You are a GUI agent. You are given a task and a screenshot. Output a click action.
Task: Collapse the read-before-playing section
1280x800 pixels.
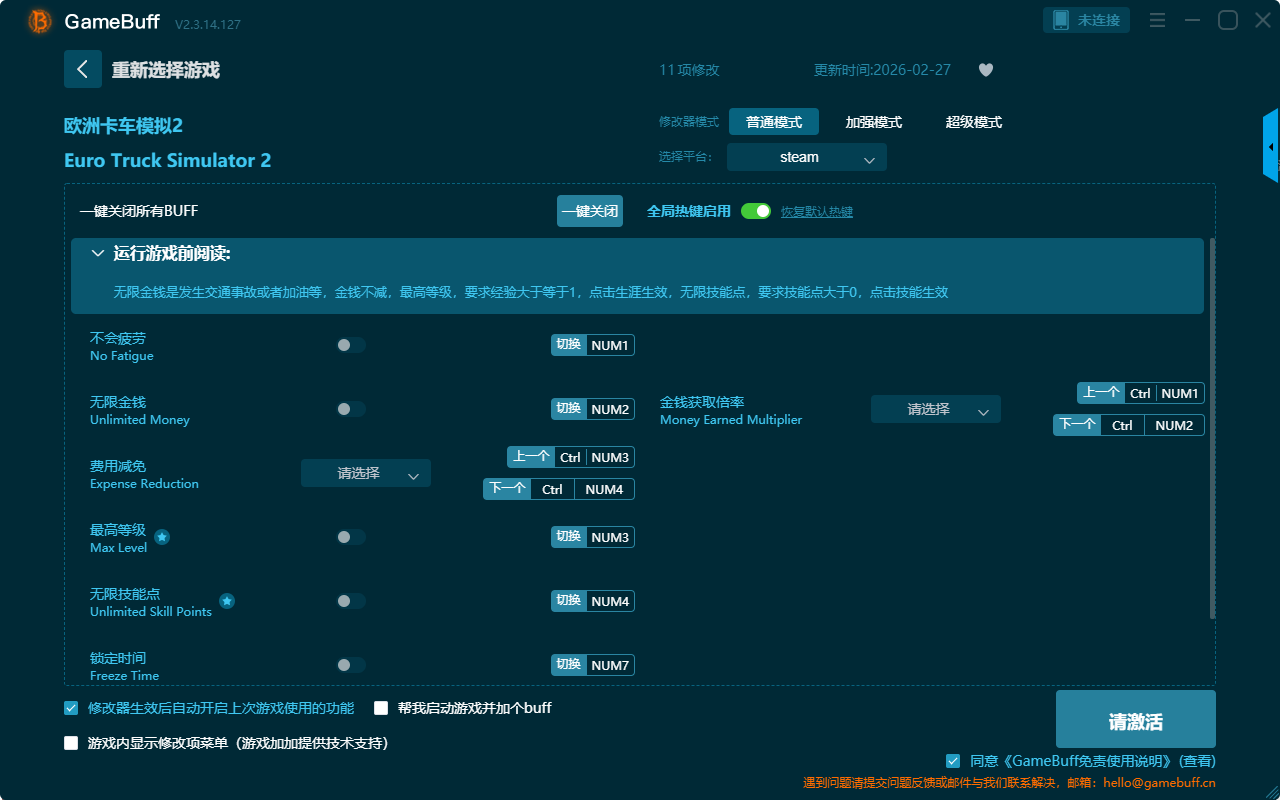click(98, 254)
